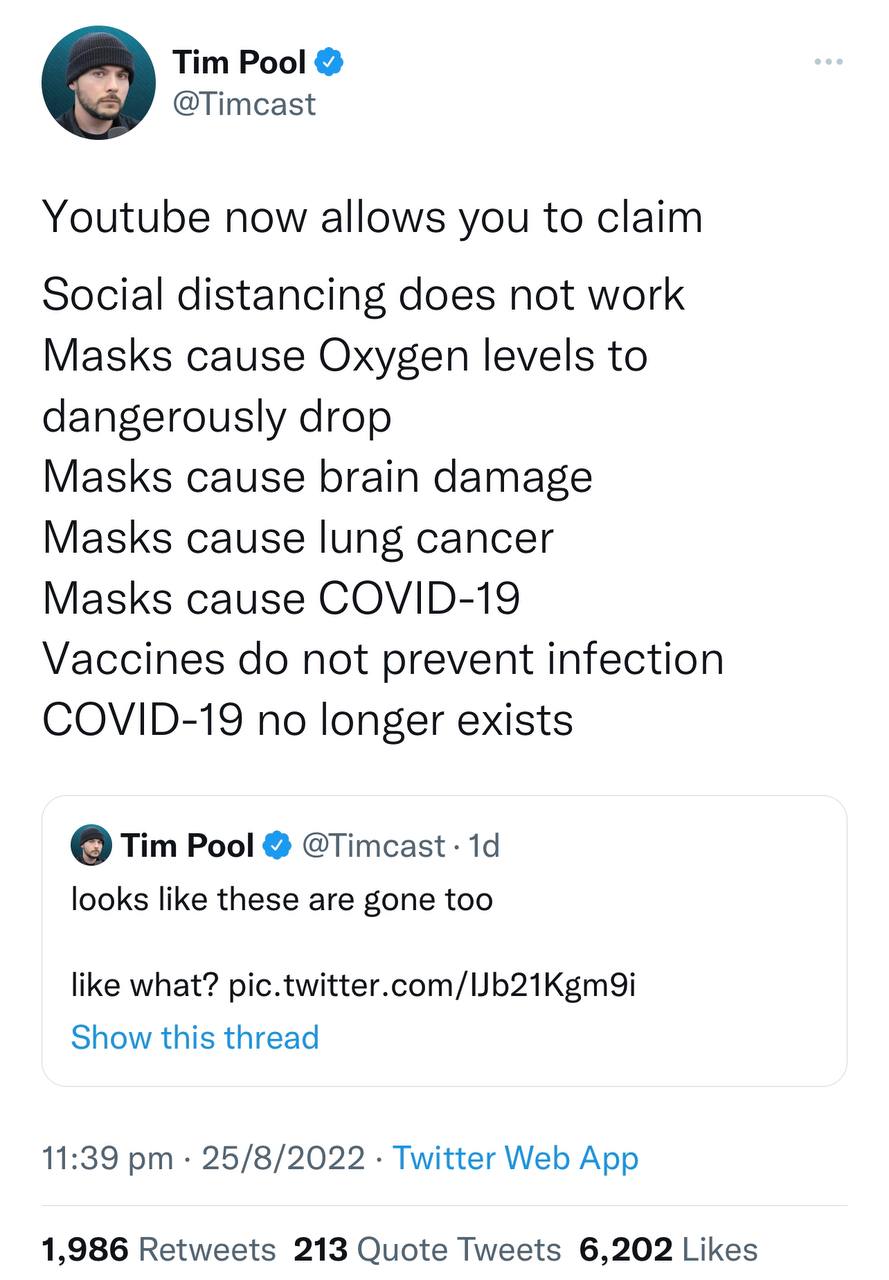Click the 25/8/2022 date

click(283, 1158)
